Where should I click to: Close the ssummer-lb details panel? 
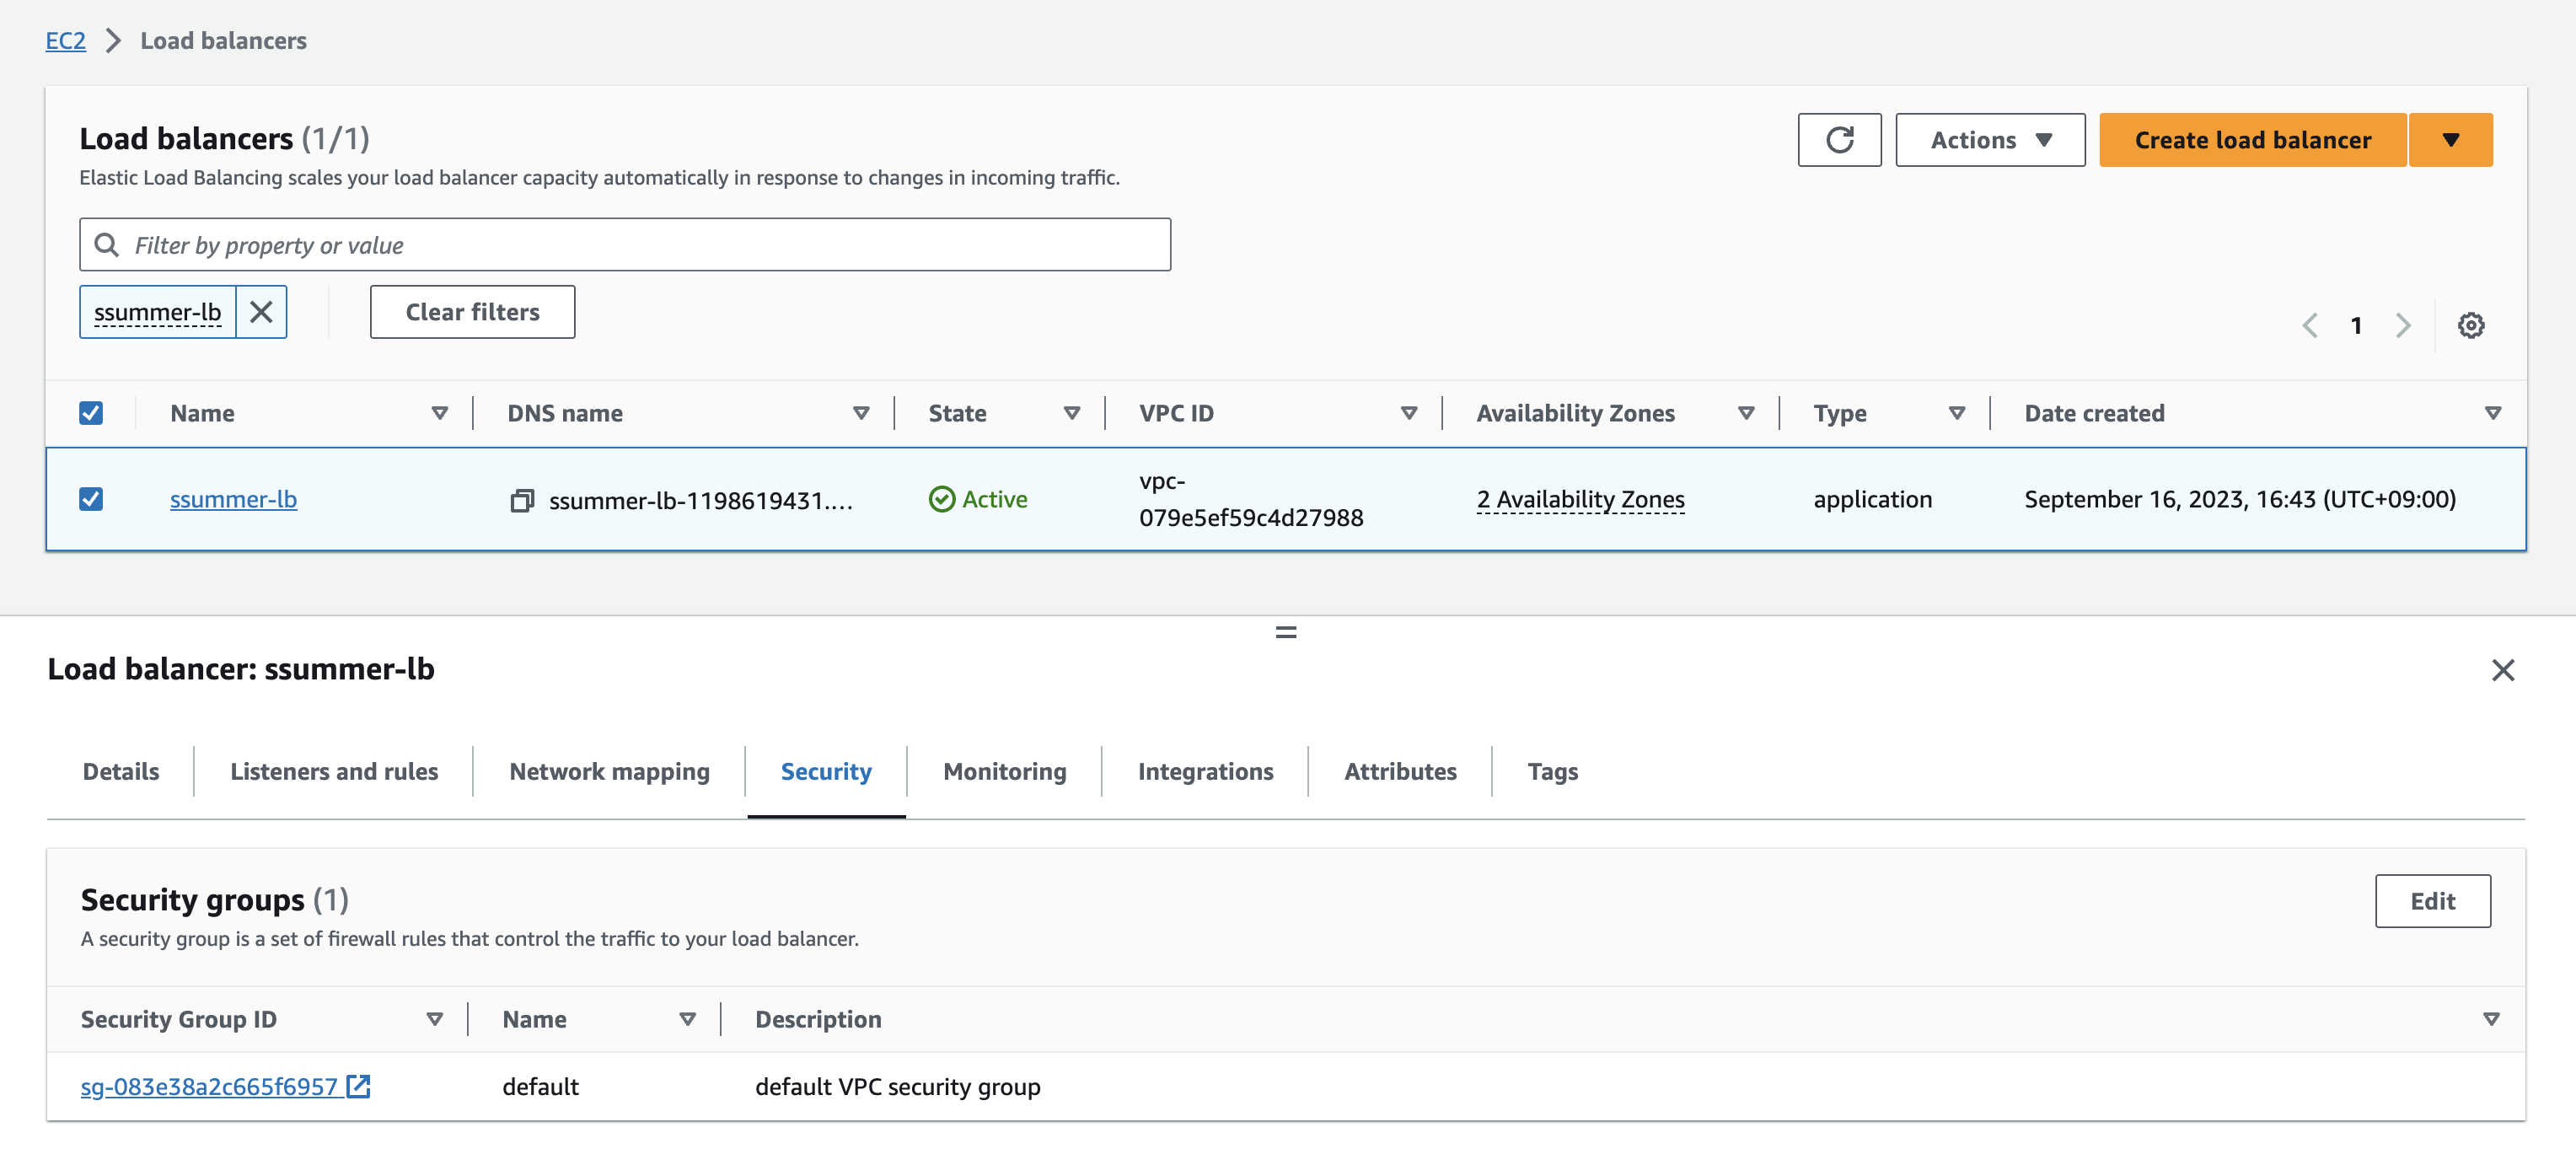click(x=2502, y=670)
